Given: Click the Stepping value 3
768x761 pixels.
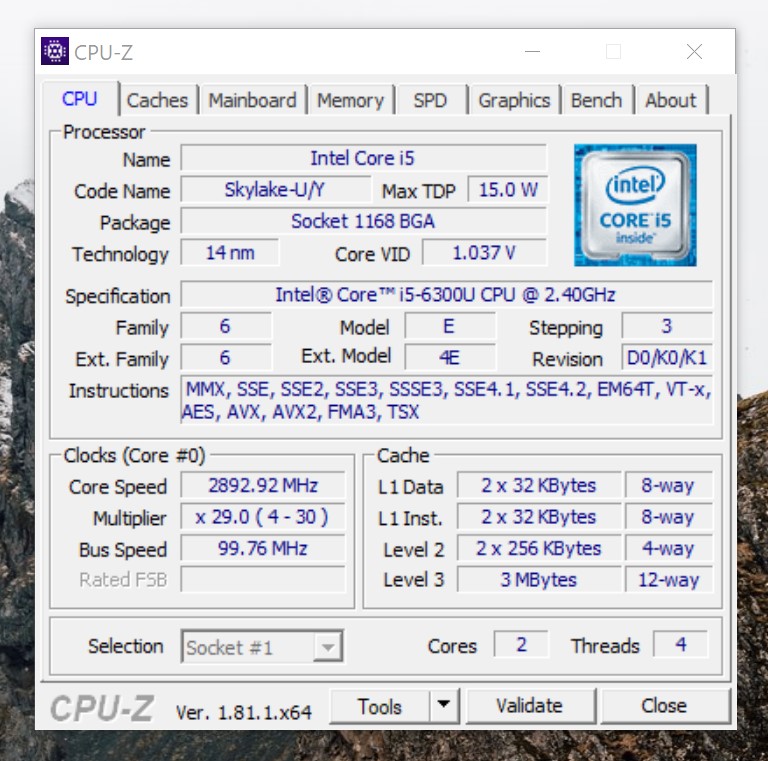Looking at the screenshot, I should pyautogui.click(x=667, y=326).
